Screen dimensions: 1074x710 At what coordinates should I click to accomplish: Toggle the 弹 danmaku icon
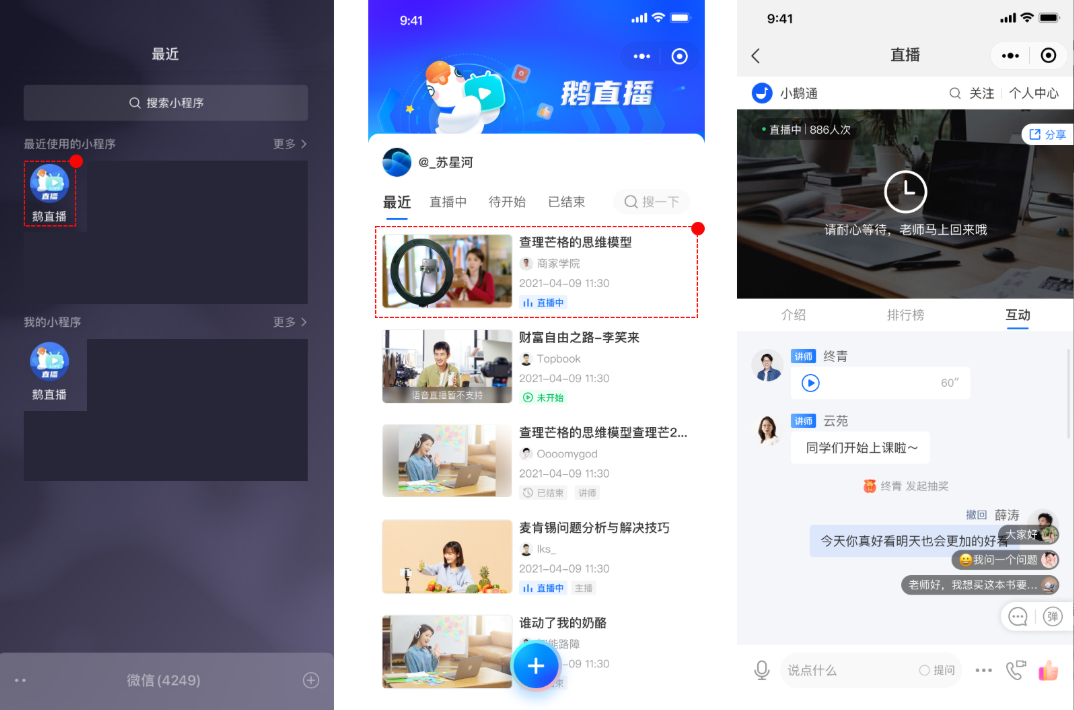click(1052, 617)
